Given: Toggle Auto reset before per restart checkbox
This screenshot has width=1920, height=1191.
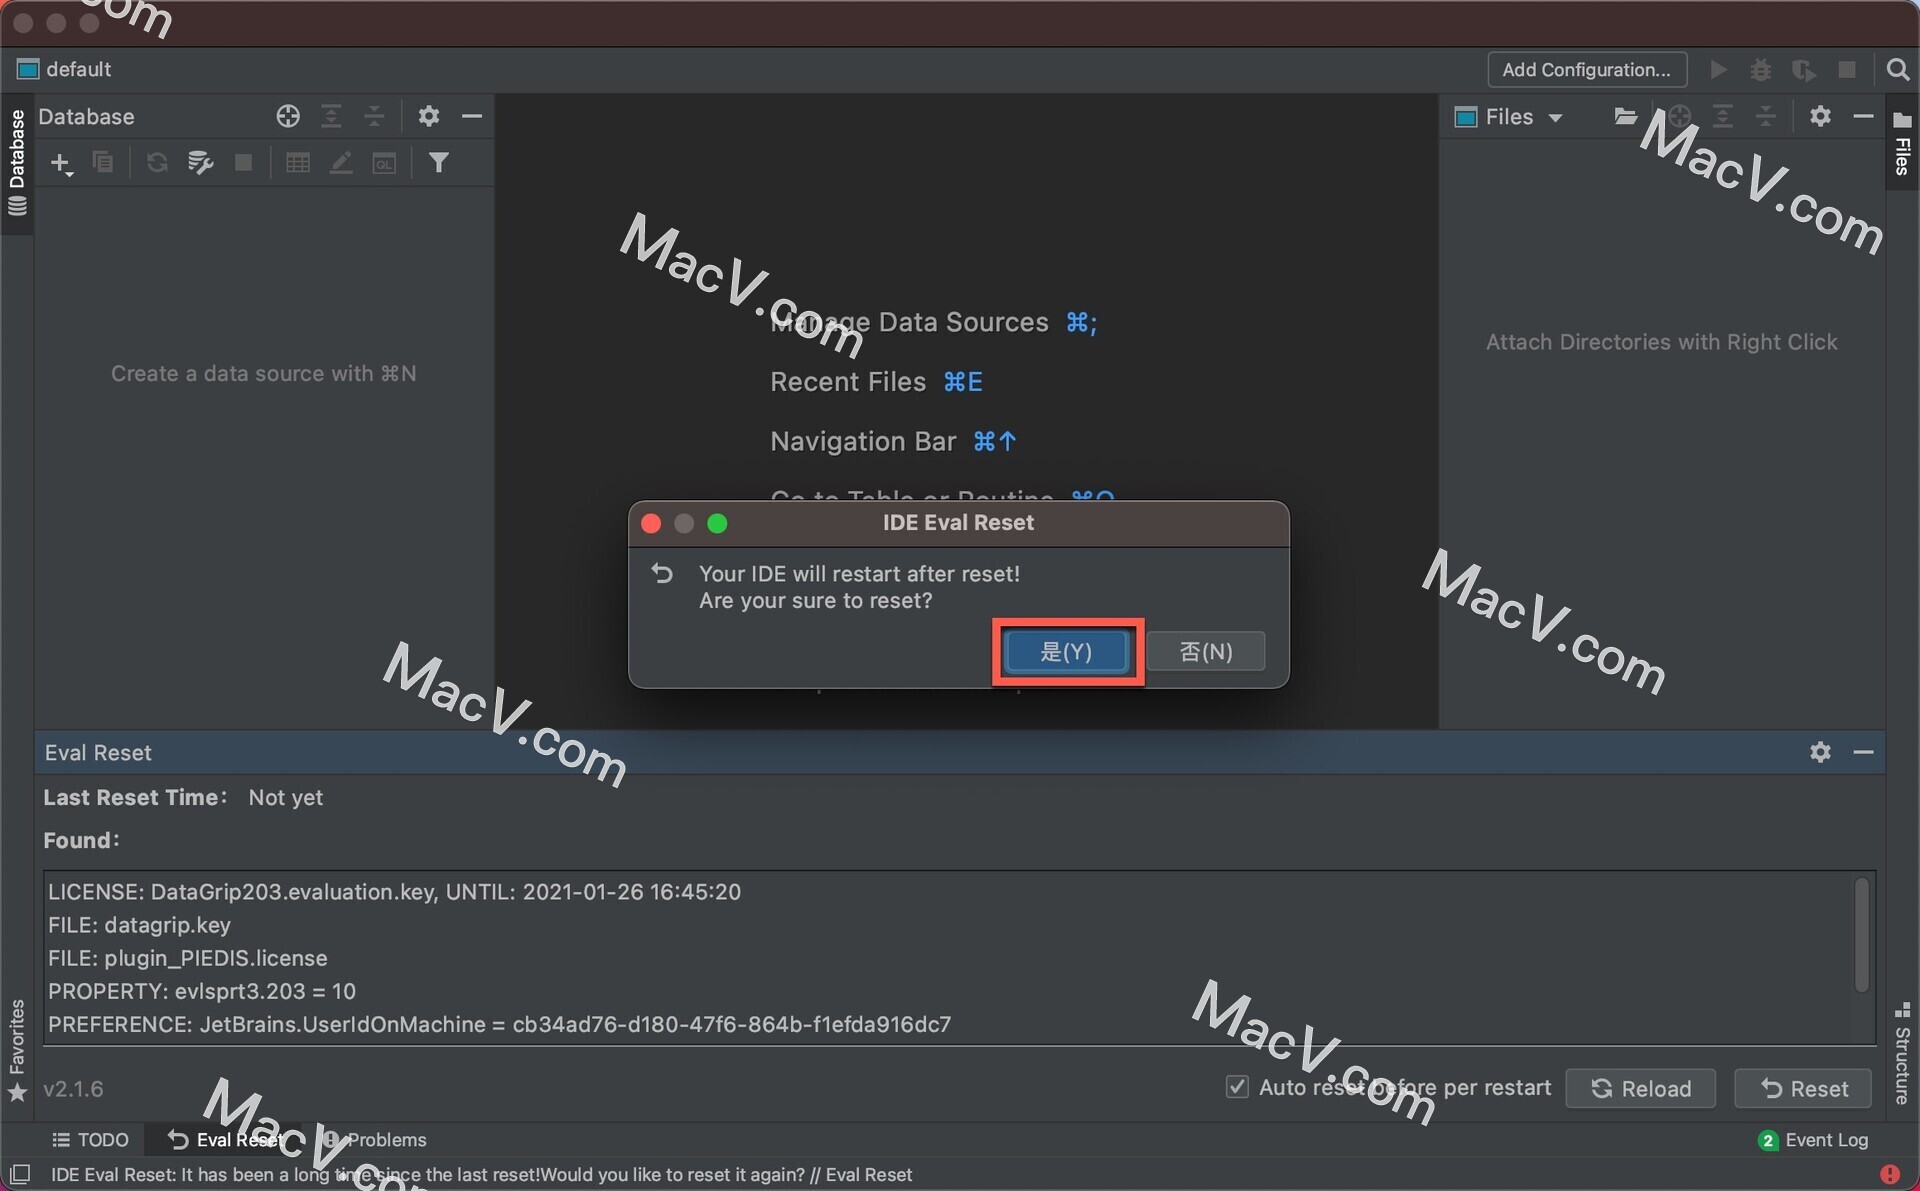Looking at the screenshot, I should pyautogui.click(x=1236, y=1087).
